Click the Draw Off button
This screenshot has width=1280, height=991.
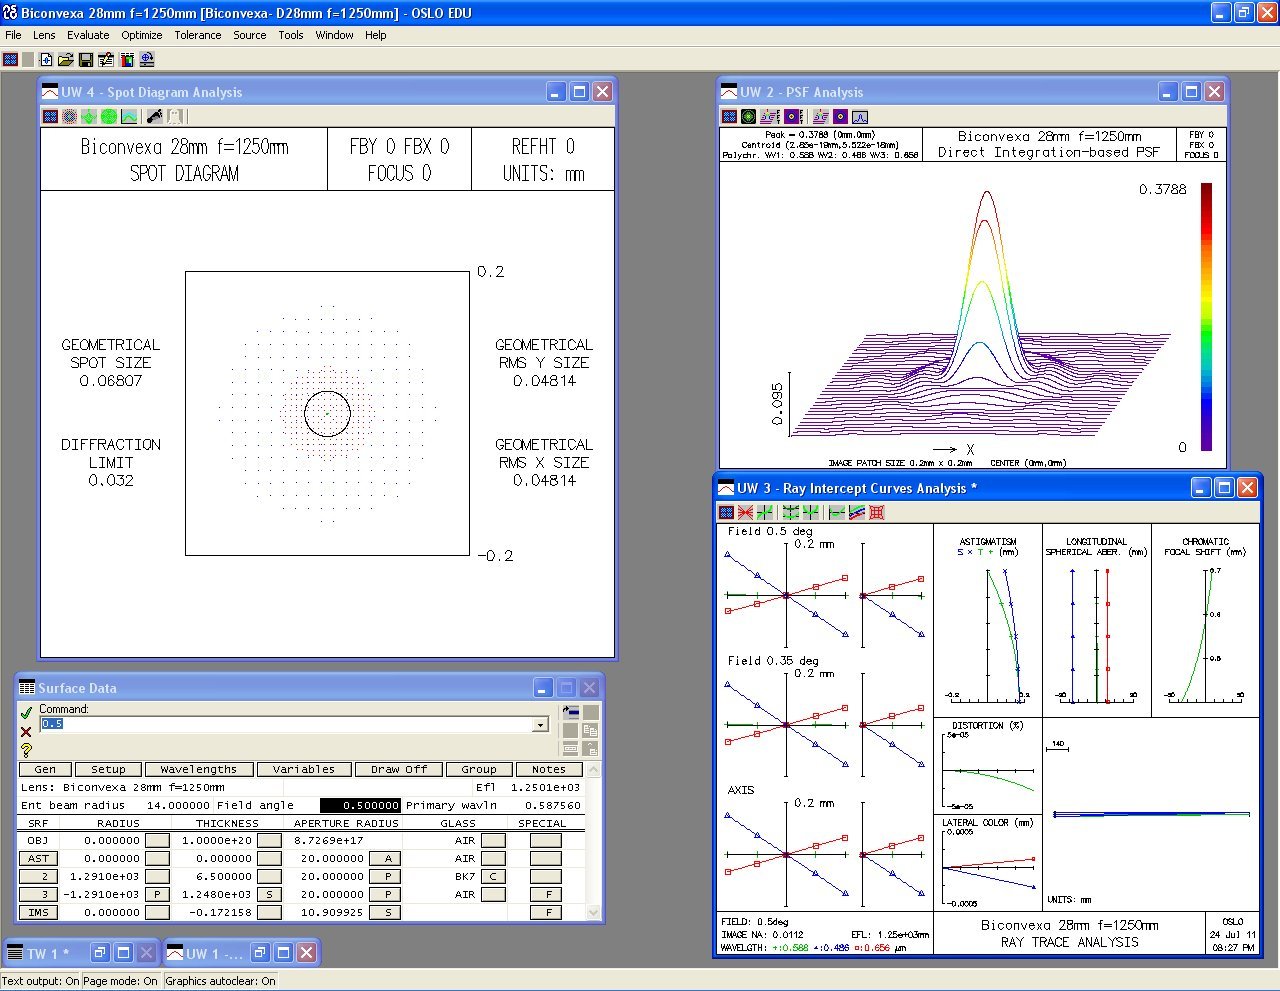pos(399,769)
